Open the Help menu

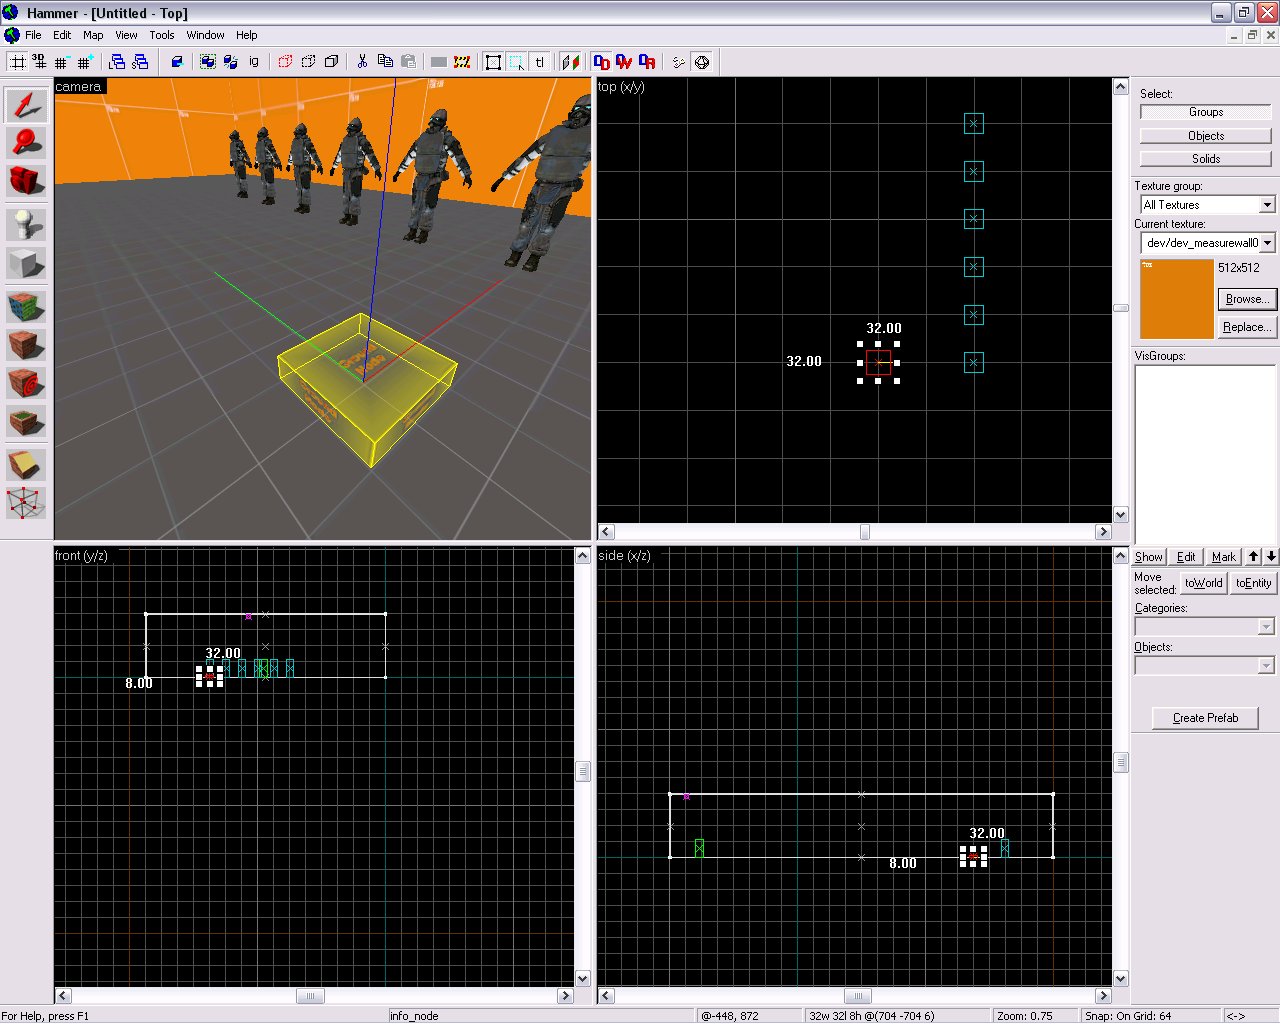pos(247,35)
